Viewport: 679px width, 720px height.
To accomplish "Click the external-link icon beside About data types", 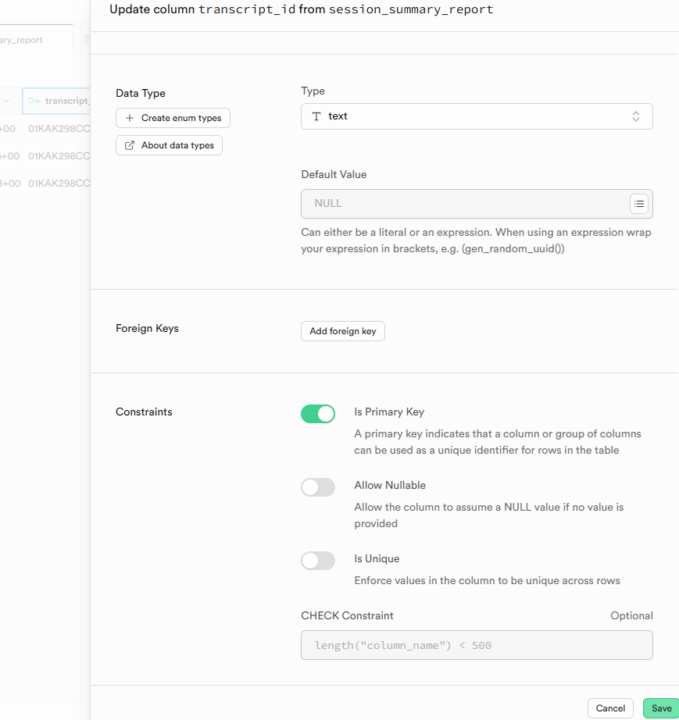I will click(x=130, y=146).
